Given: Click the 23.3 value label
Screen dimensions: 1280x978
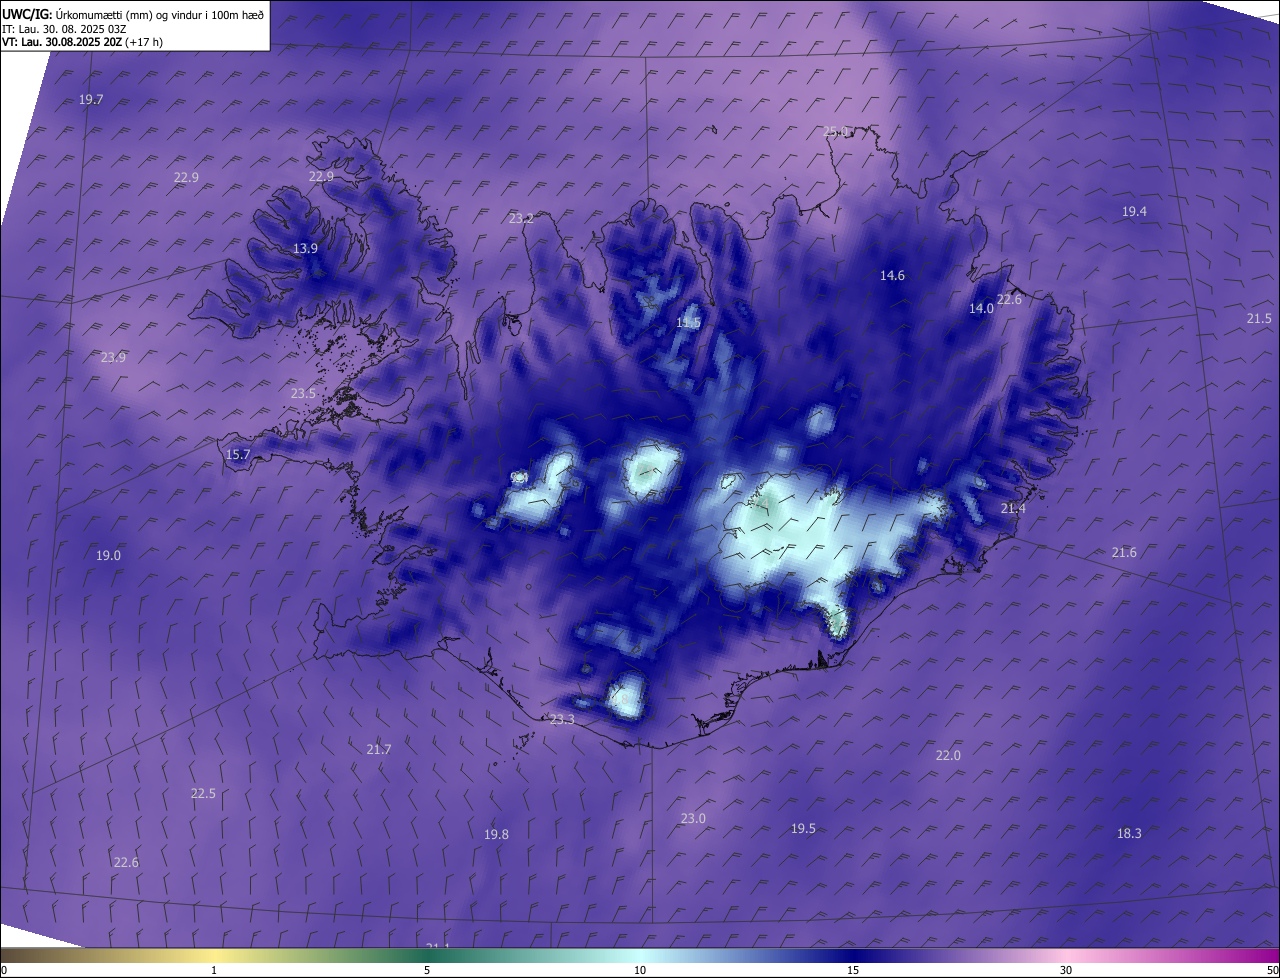Looking at the screenshot, I should 562,720.
